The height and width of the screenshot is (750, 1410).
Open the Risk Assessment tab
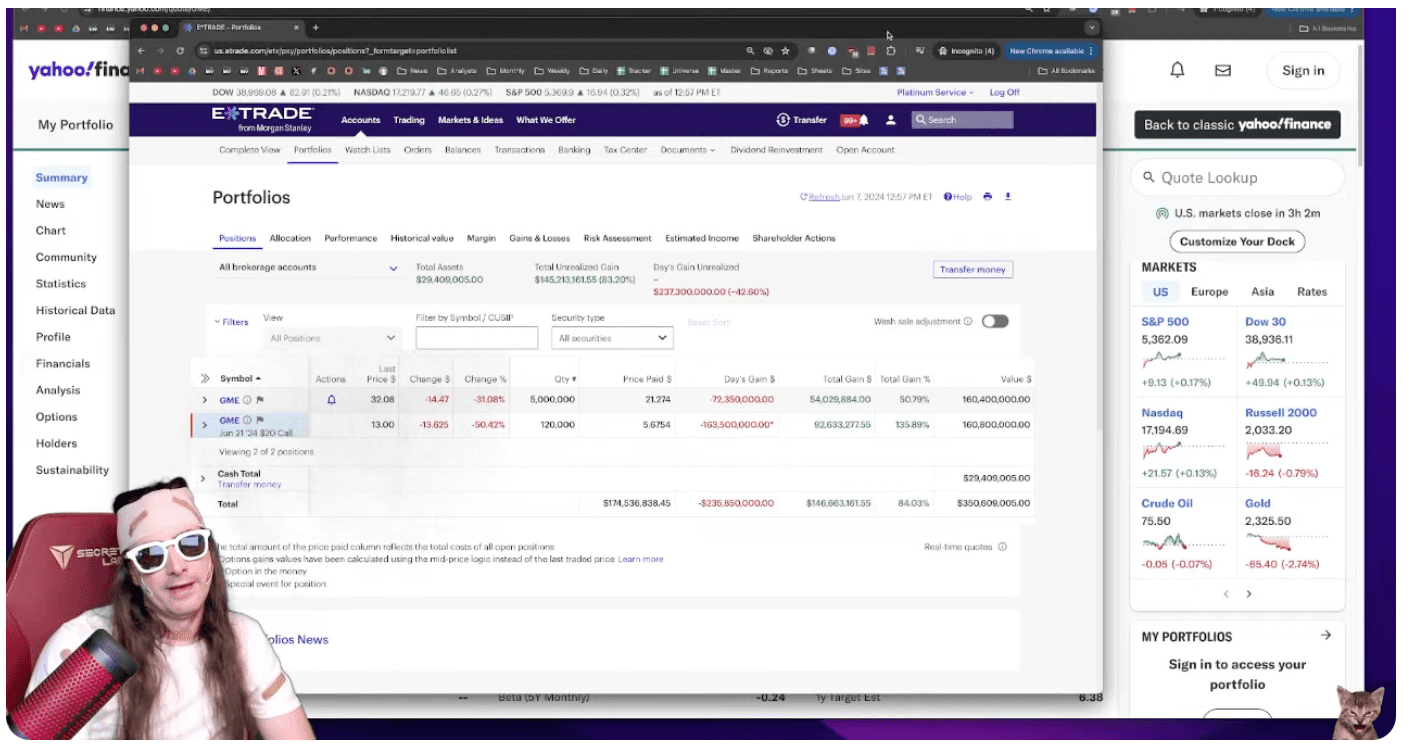coord(617,238)
